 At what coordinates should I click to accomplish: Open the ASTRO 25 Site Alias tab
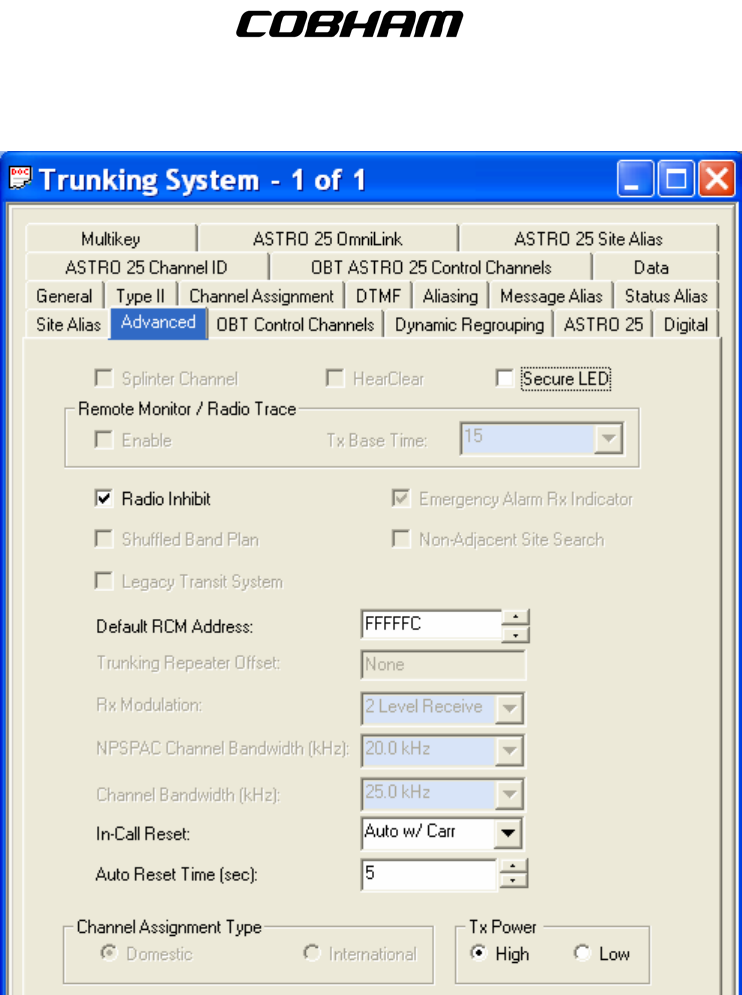pyautogui.click(x=588, y=239)
